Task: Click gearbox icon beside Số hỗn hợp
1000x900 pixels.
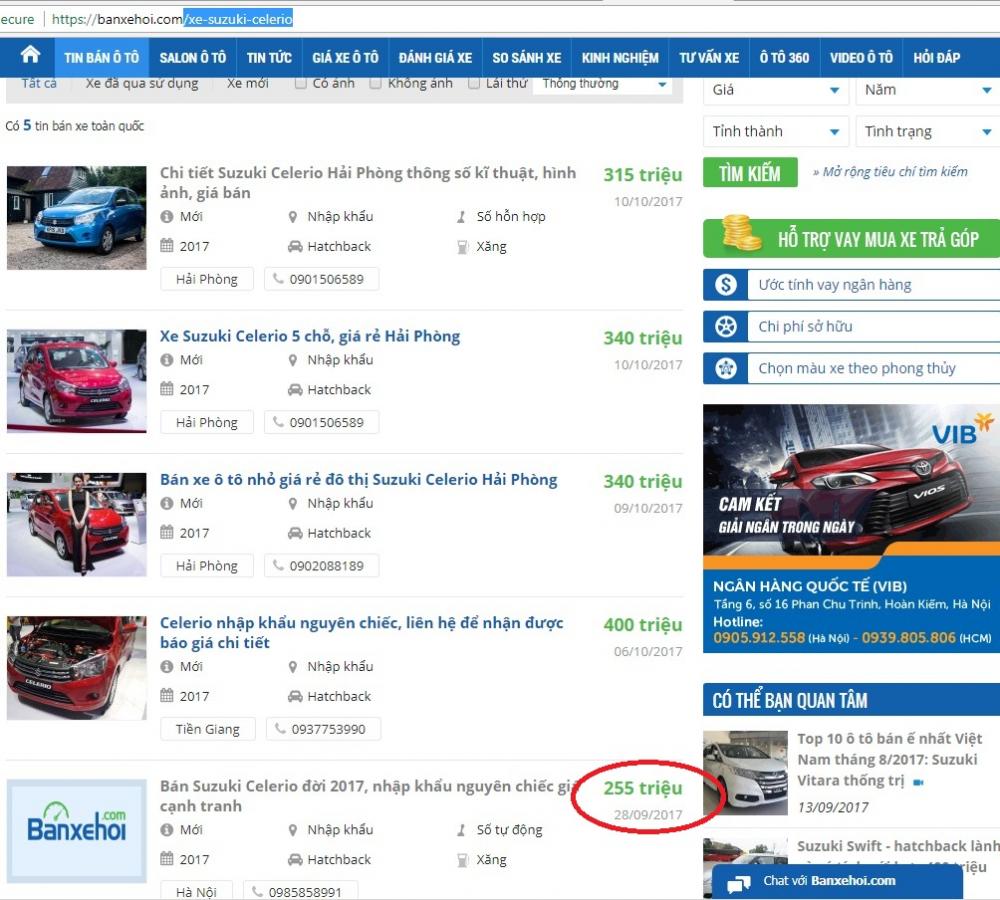Action: pyautogui.click(x=461, y=217)
